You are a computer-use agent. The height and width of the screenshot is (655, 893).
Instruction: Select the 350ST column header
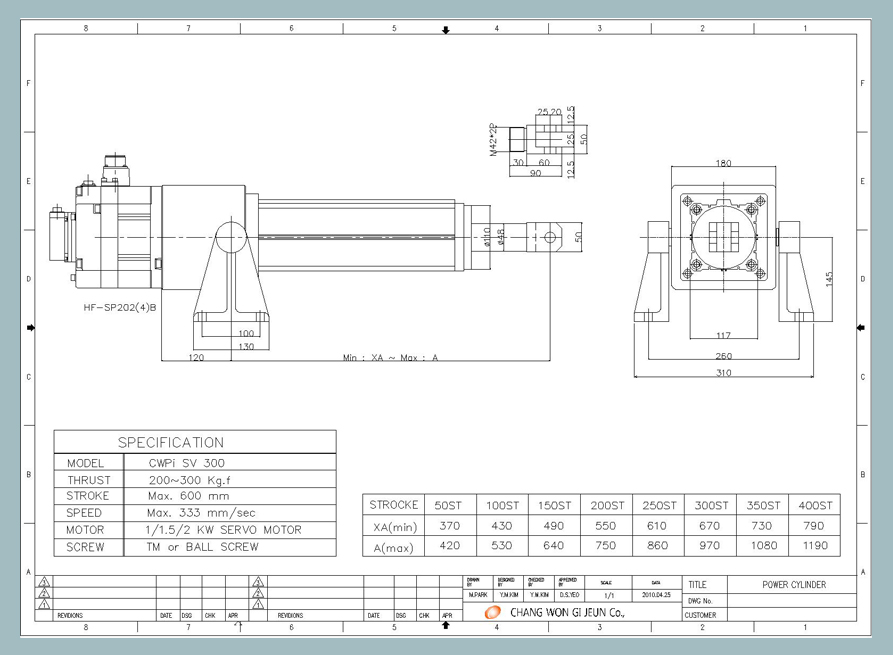click(x=763, y=505)
